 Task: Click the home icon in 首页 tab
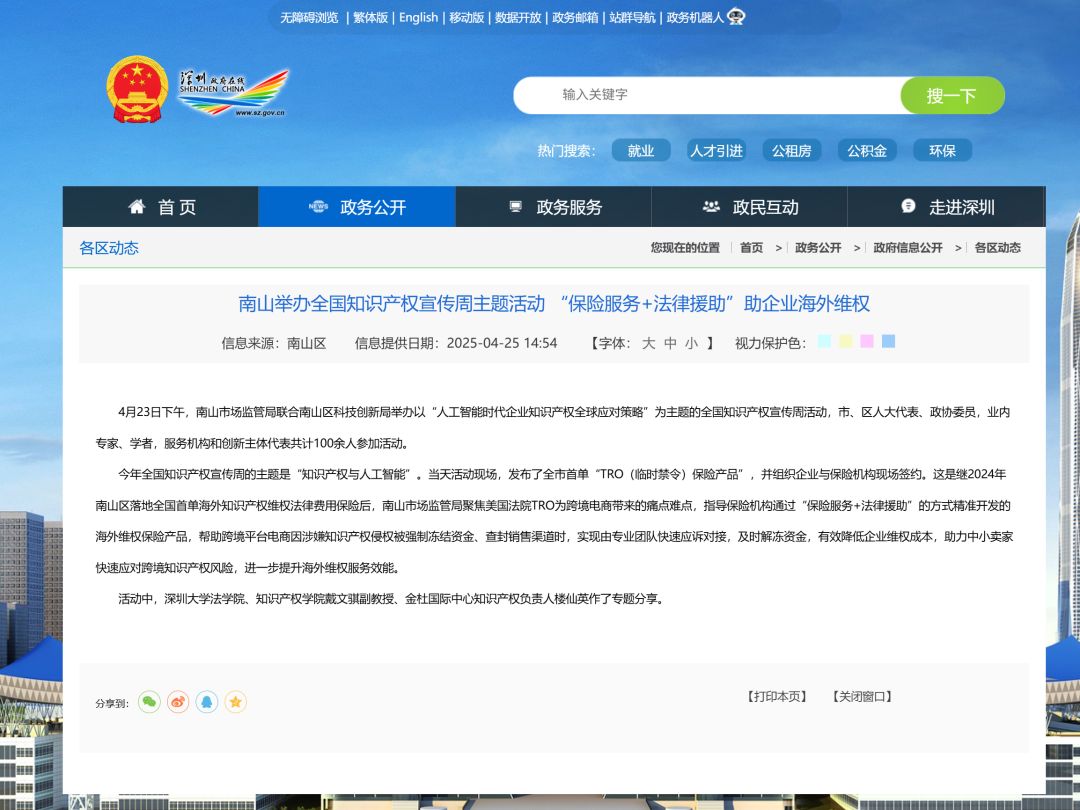pyautogui.click(x=137, y=207)
